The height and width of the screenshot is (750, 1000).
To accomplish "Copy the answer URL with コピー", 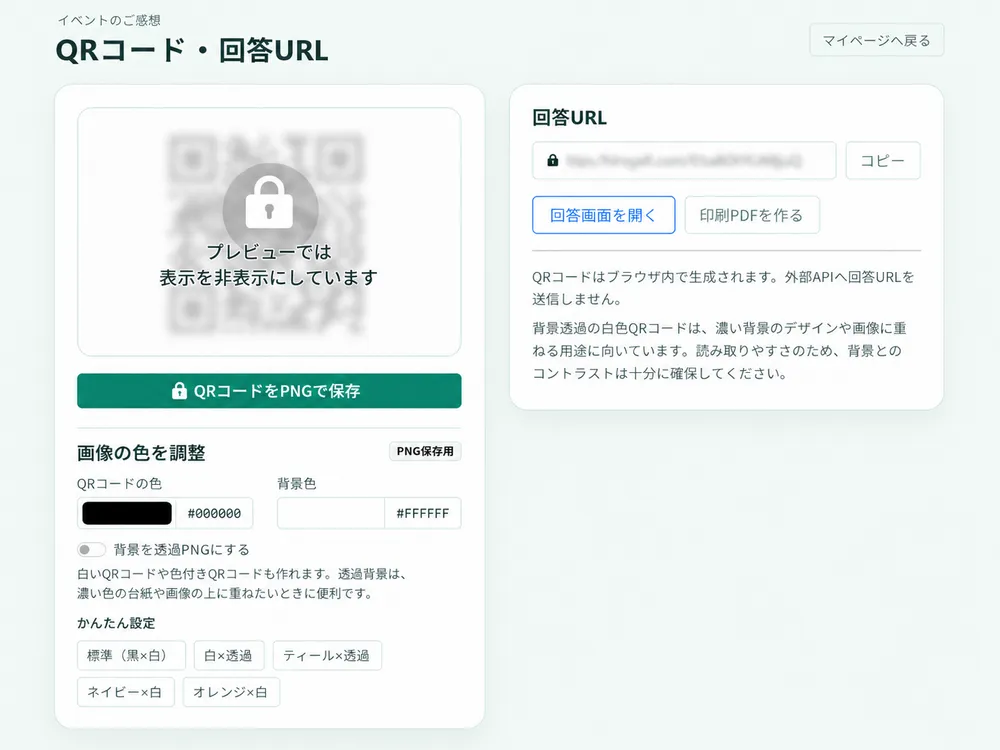I will (883, 161).
